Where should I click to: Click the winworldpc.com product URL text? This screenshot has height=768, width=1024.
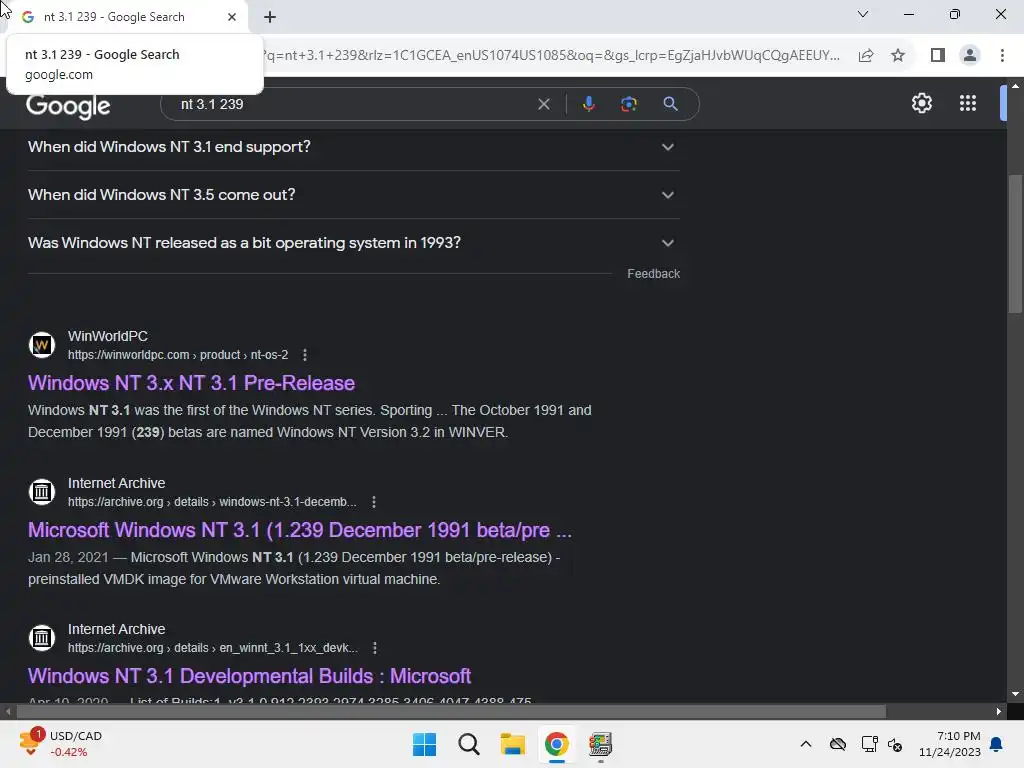(x=178, y=355)
